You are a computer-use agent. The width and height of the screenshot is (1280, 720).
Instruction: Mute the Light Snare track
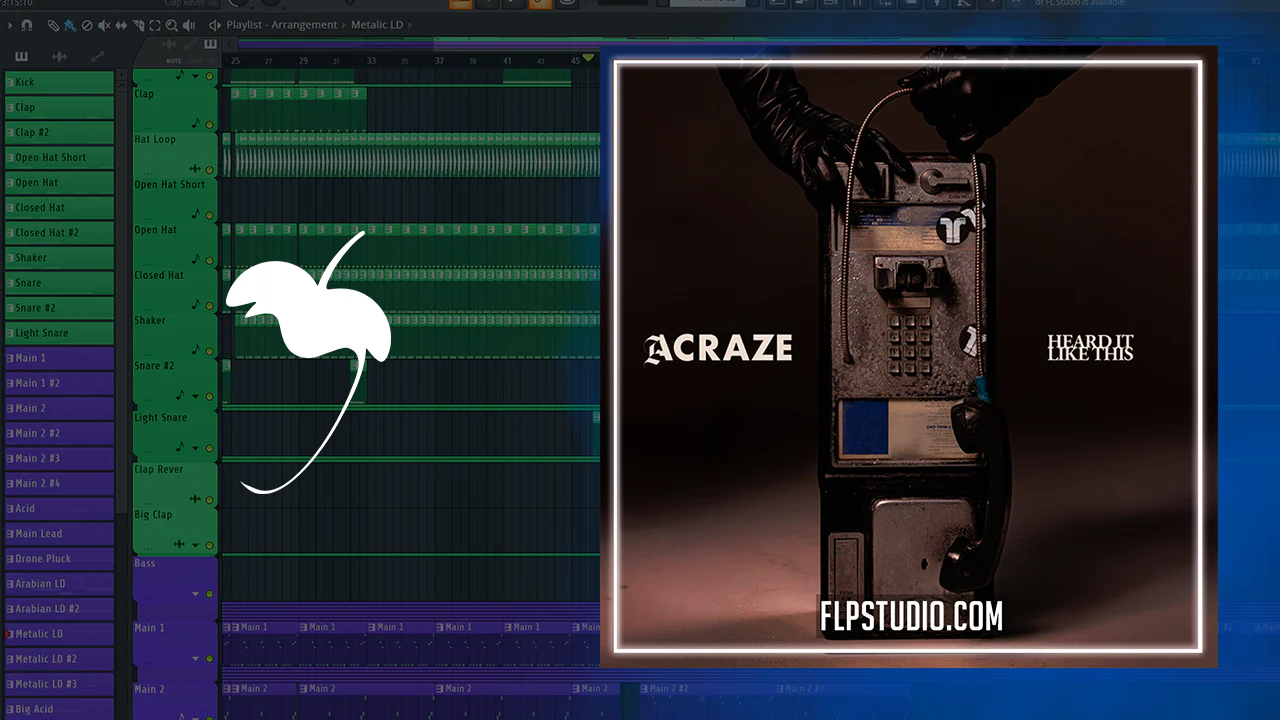(x=210, y=447)
